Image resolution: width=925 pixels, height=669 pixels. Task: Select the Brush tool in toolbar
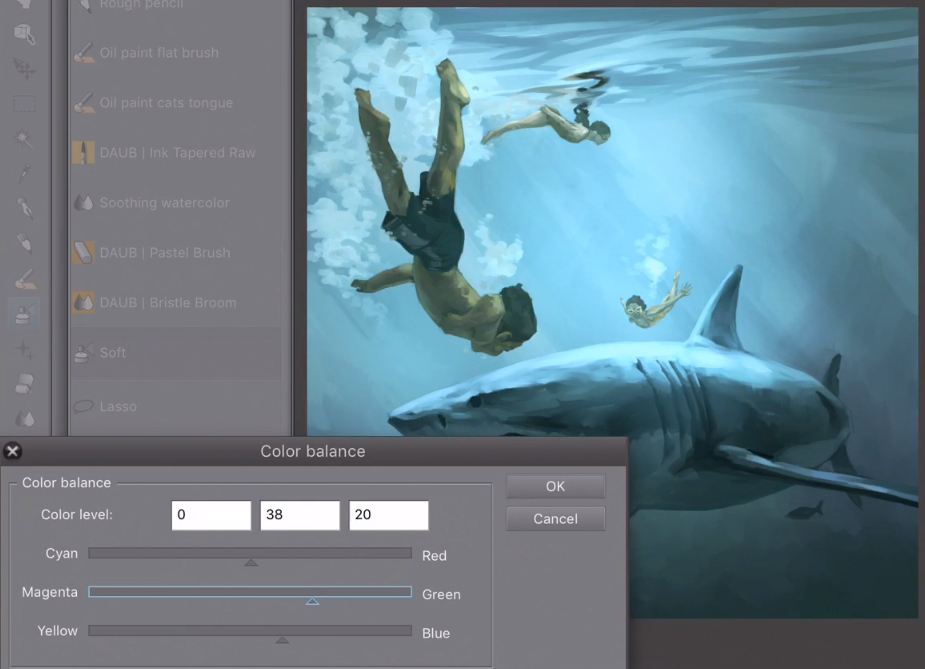coord(25,278)
